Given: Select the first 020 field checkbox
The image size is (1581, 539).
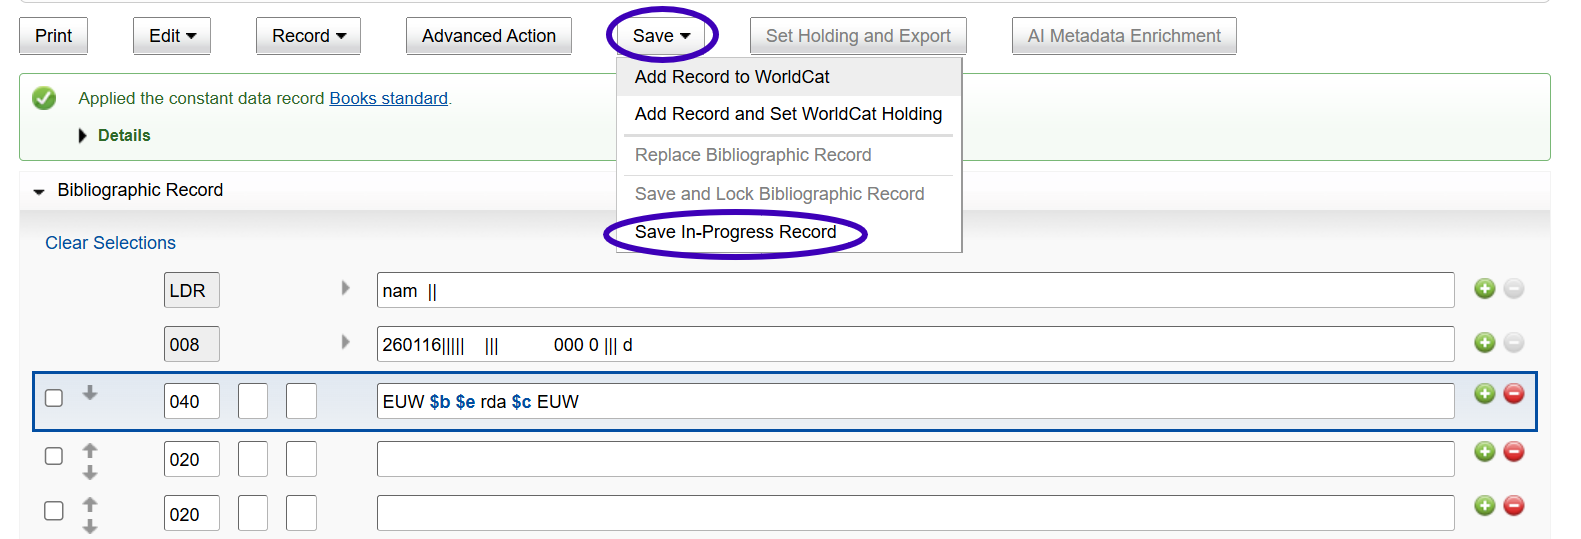Looking at the screenshot, I should pyautogui.click(x=54, y=456).
